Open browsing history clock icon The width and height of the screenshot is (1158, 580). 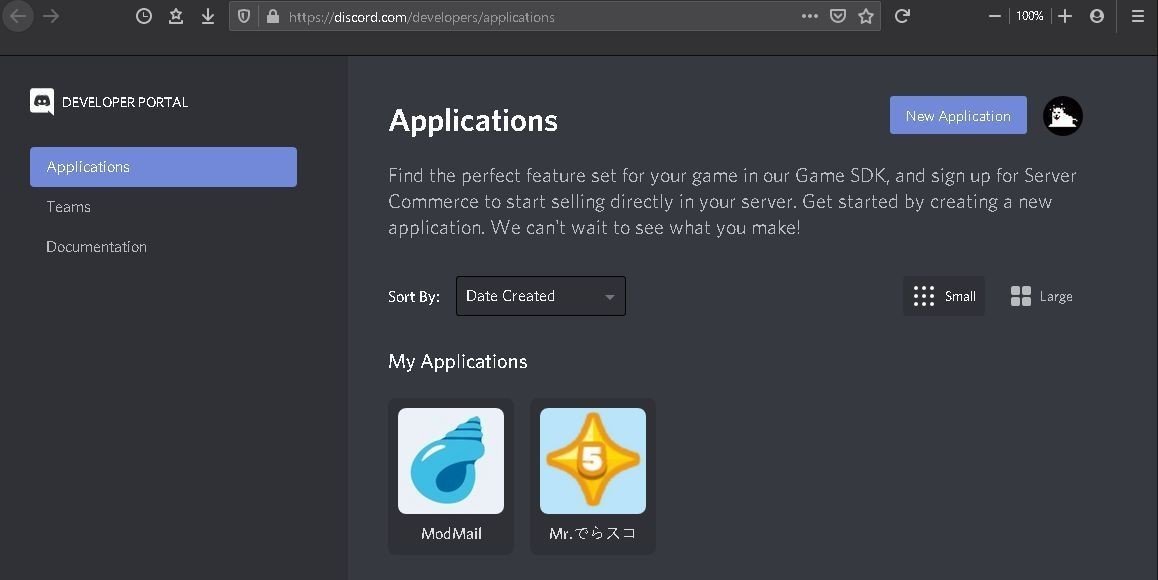144,16
